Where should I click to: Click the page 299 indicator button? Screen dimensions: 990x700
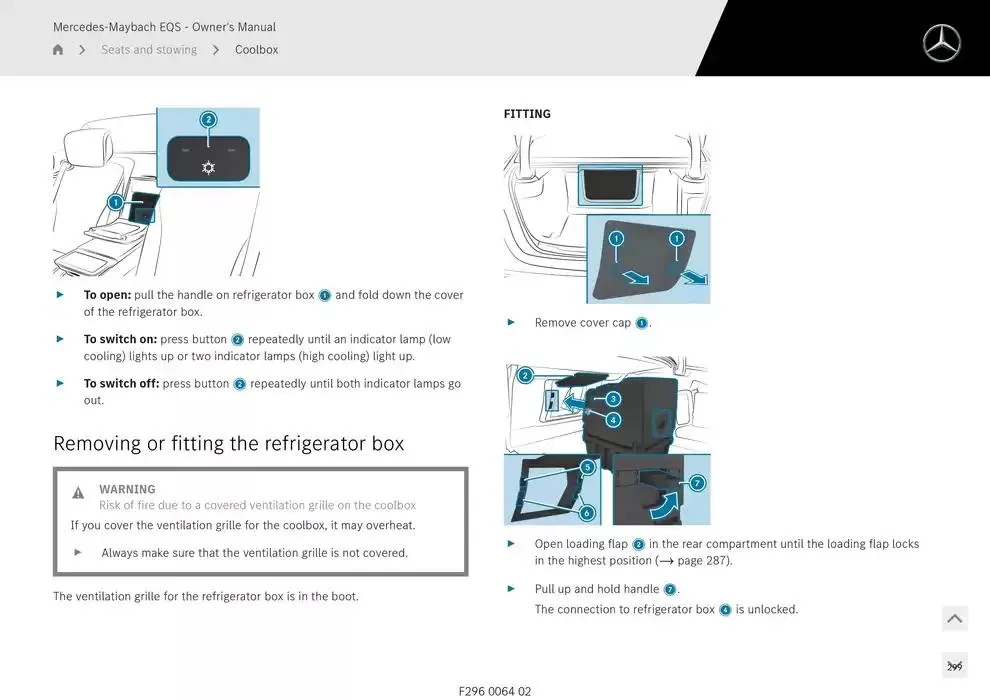tap(954, 666)
